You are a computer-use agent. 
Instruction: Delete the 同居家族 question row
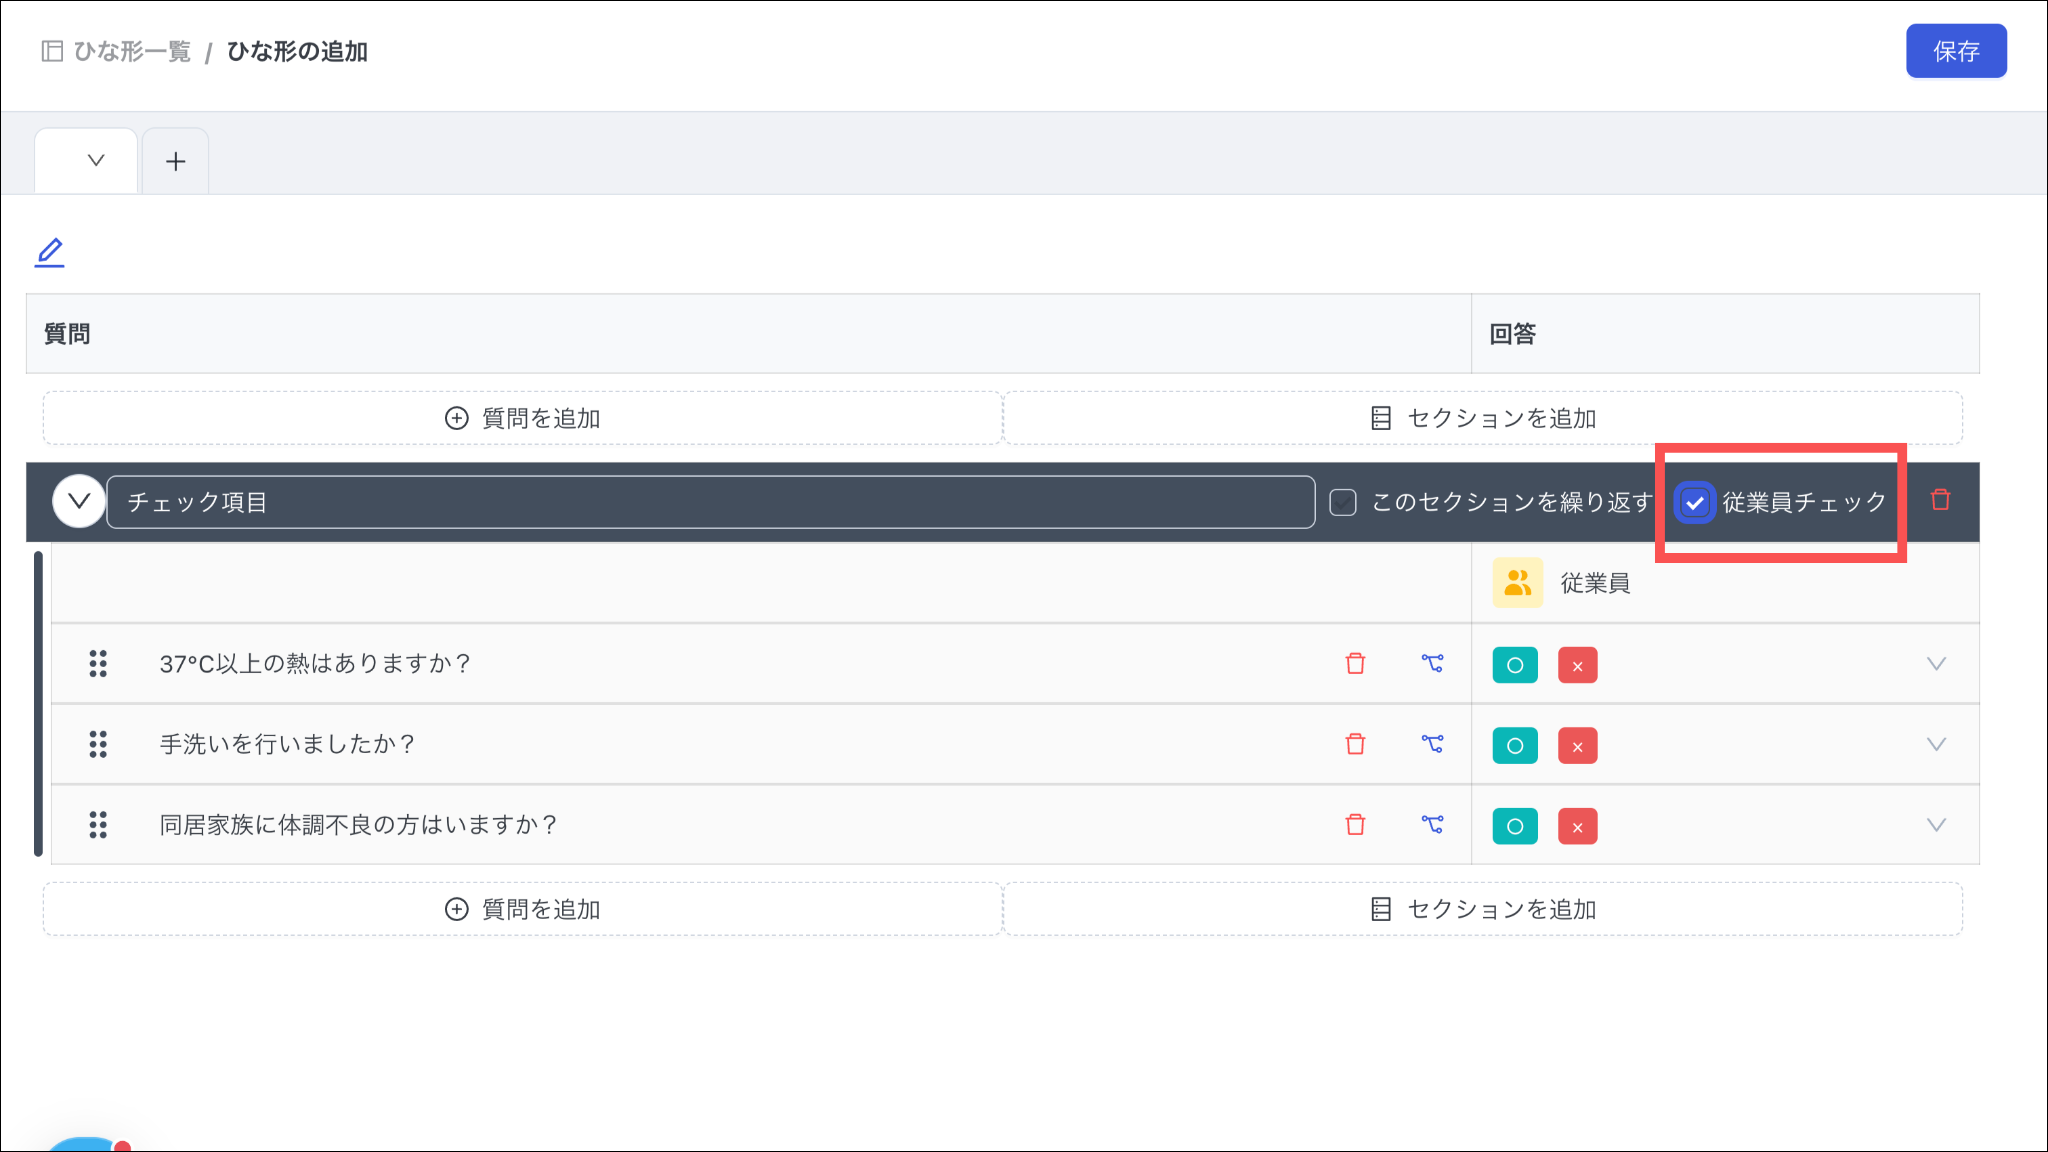pyautogui.click(x=1355, y=825)
